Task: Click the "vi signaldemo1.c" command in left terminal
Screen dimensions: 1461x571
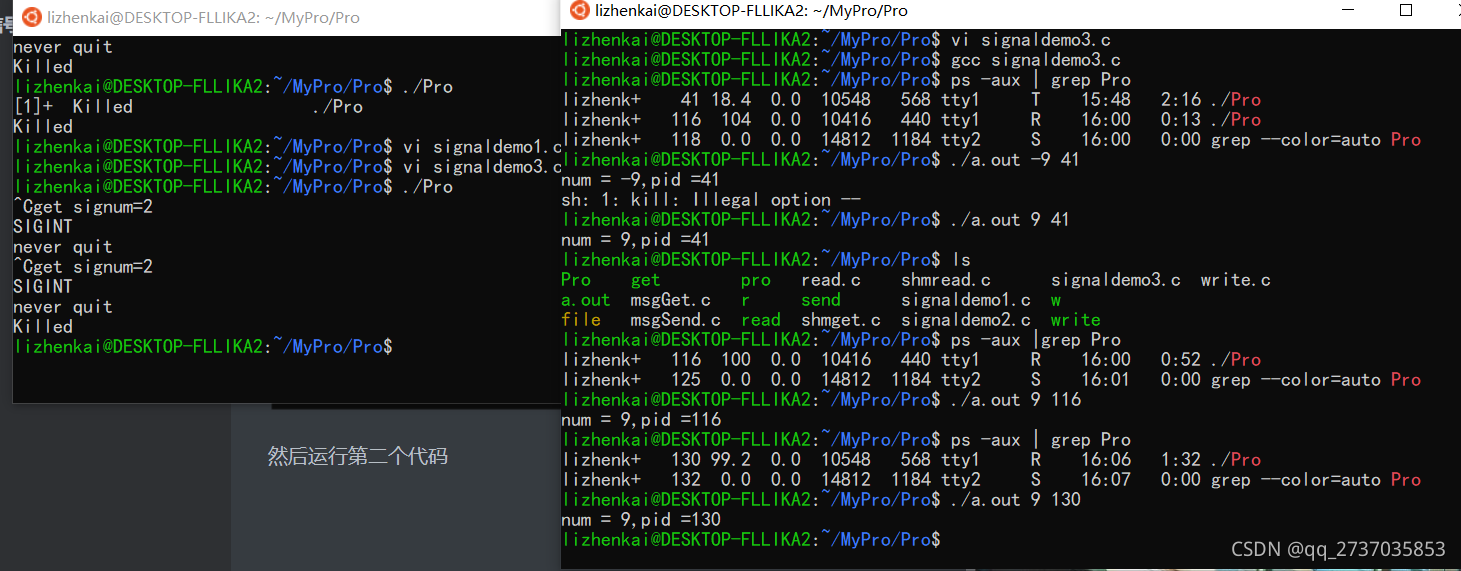Action: pos(483,147)
